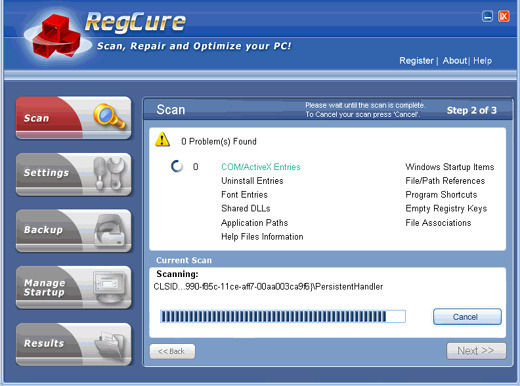The width and height of the screenshot is (520, 386).
Task: Select COM/ActiveX Entries text
Action: pyautogui.click(x=261, y=167)
